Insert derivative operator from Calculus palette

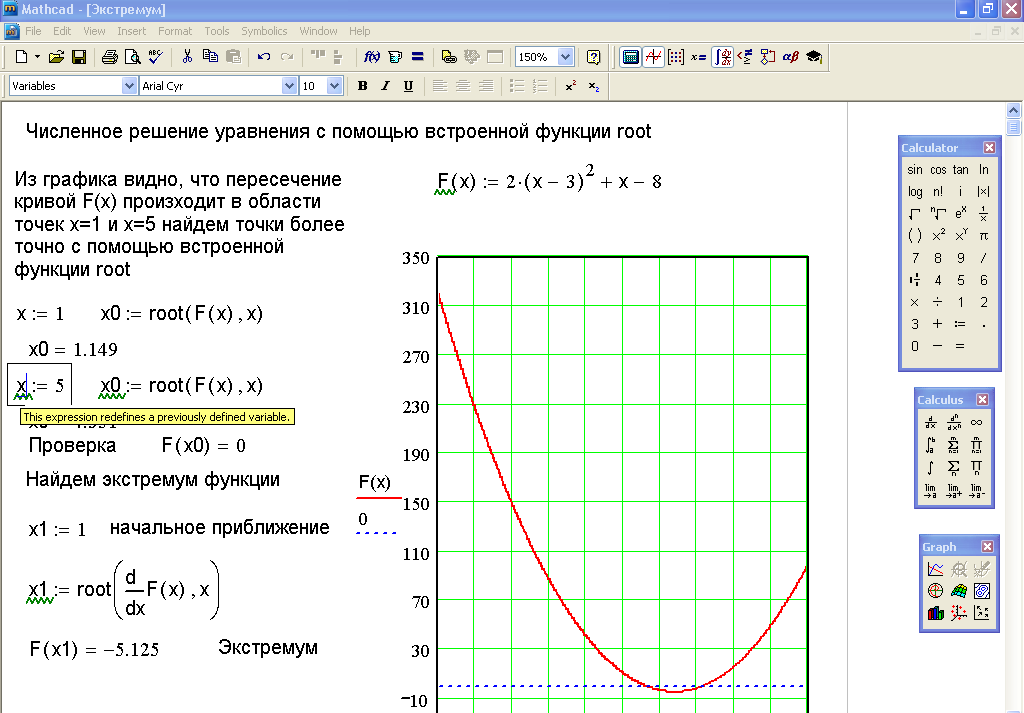click(x=931, y=423)
